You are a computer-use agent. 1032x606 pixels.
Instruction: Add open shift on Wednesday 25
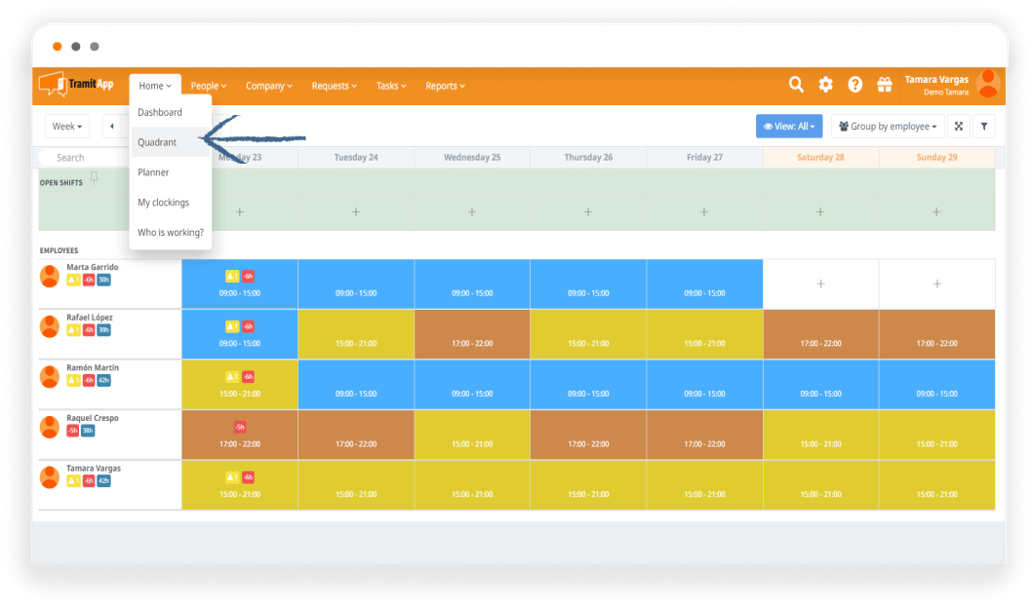(472, 212)
